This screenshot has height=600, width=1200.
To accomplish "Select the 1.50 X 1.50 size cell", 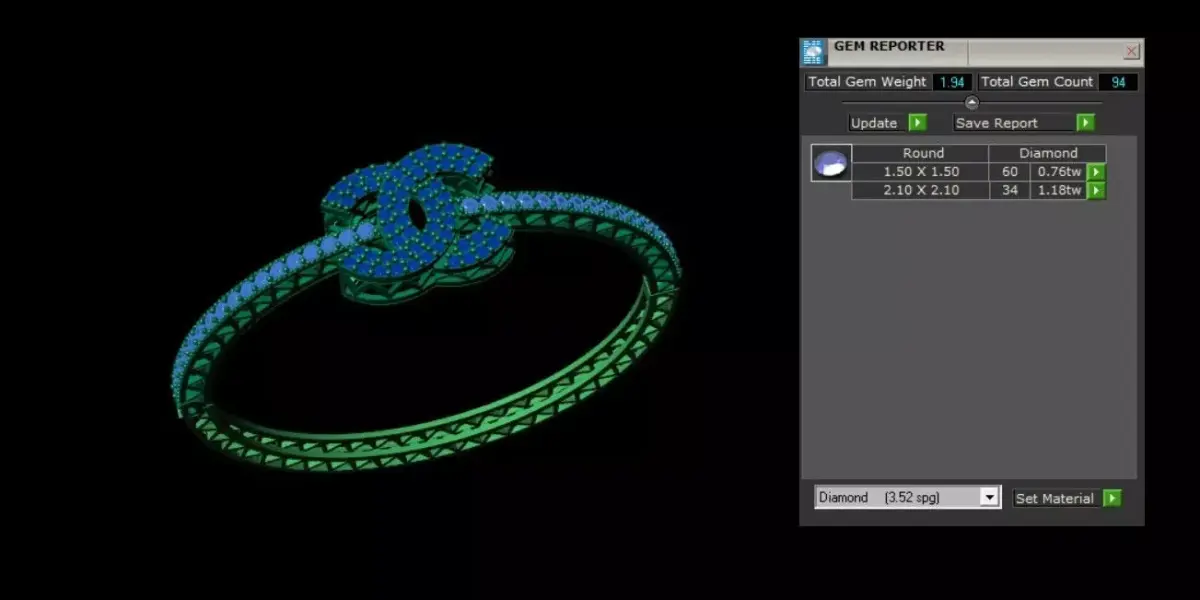I will tap(920, 172).
